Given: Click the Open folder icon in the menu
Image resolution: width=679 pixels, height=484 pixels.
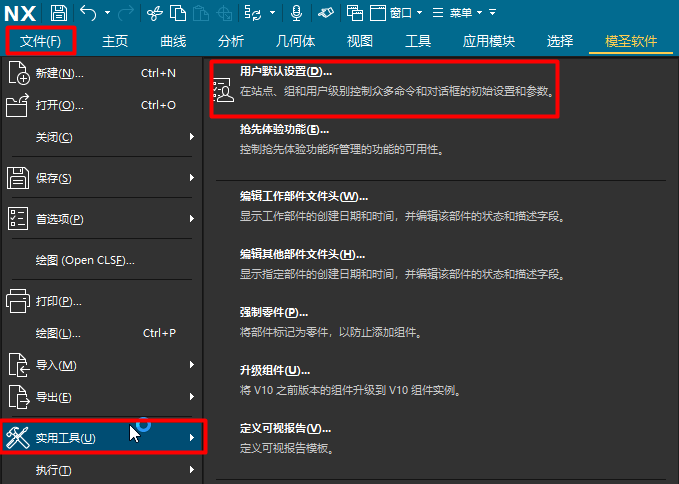Looking at the screenshot, I should pyautogui.click(x=19, y=104).
